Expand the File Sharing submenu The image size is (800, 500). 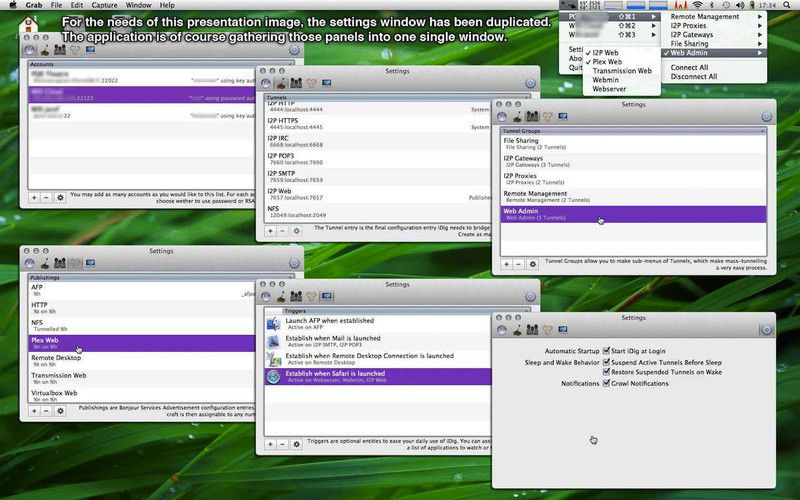pyautogui.click(x=714, y=44)
